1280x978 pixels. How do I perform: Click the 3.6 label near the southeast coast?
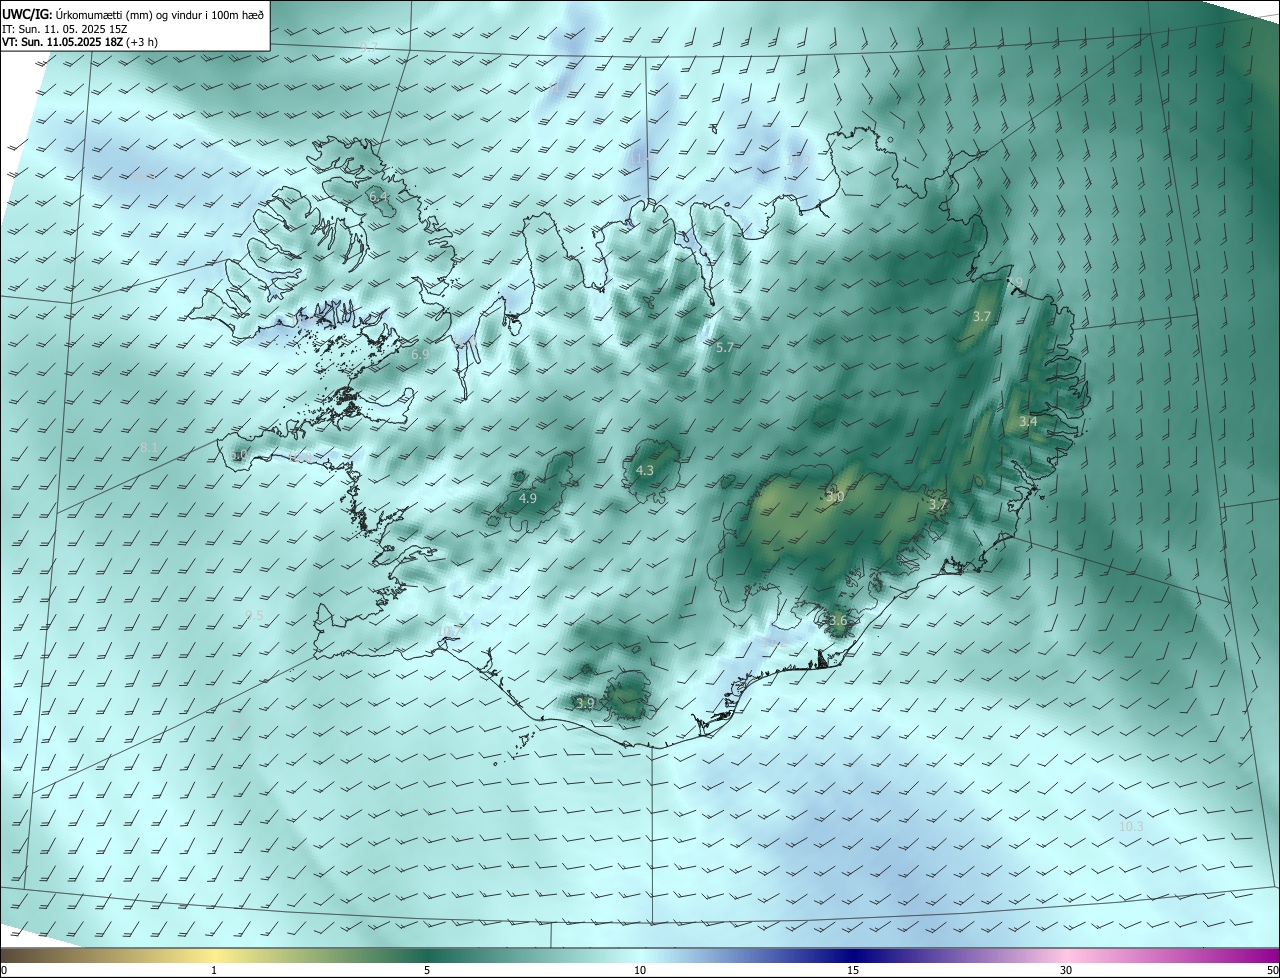838,620
